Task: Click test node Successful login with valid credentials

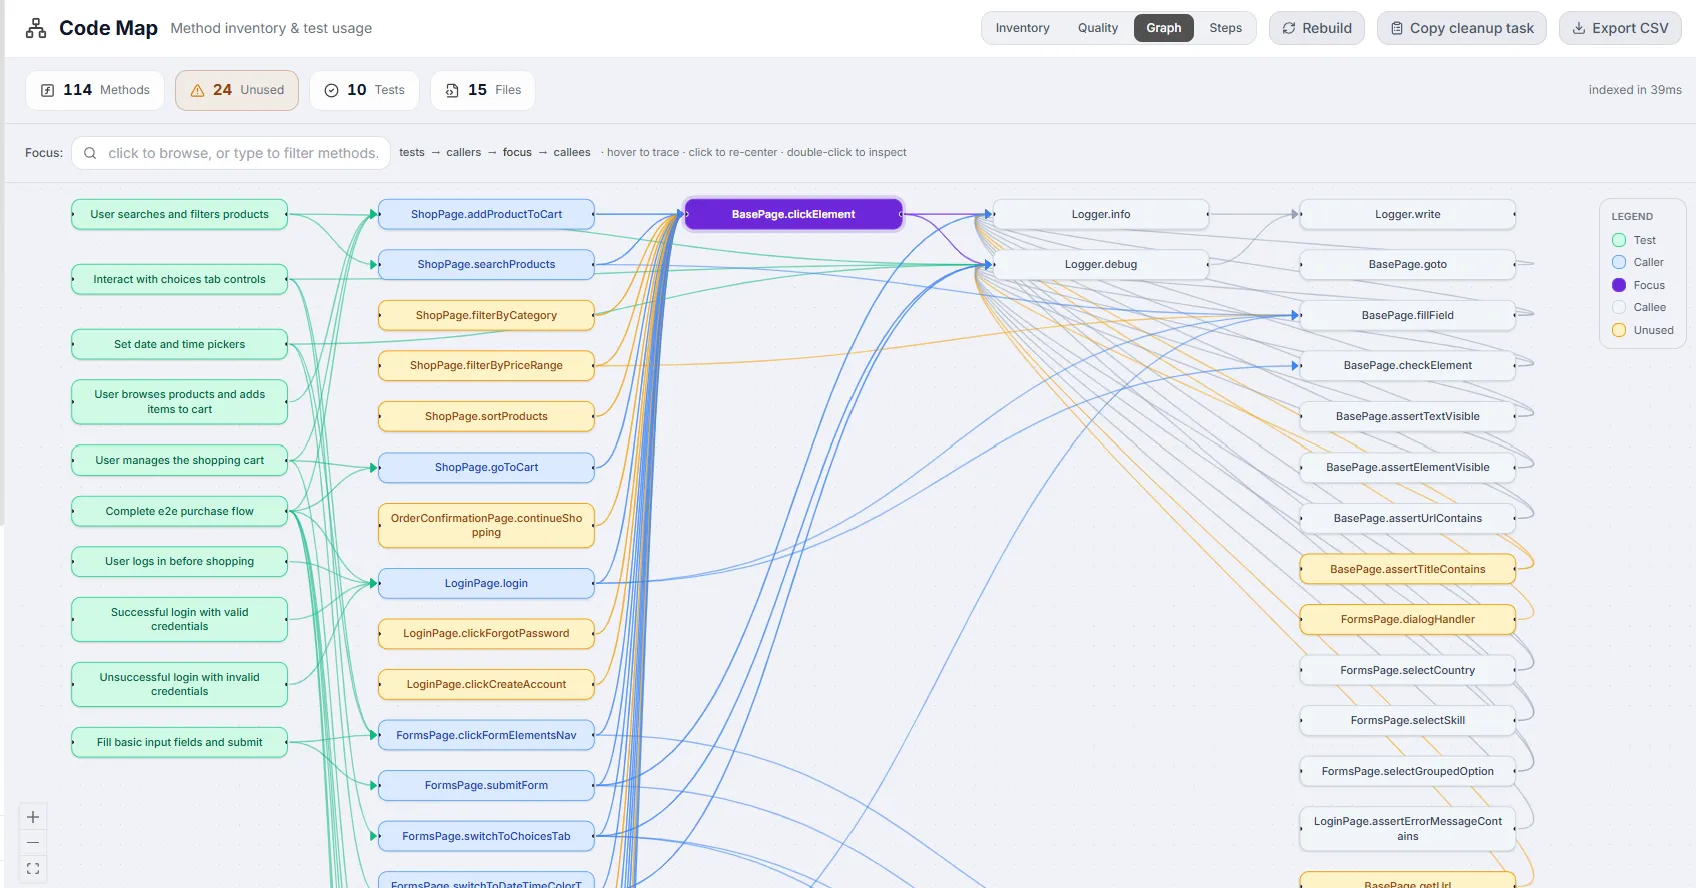Action: pos(179,619)
